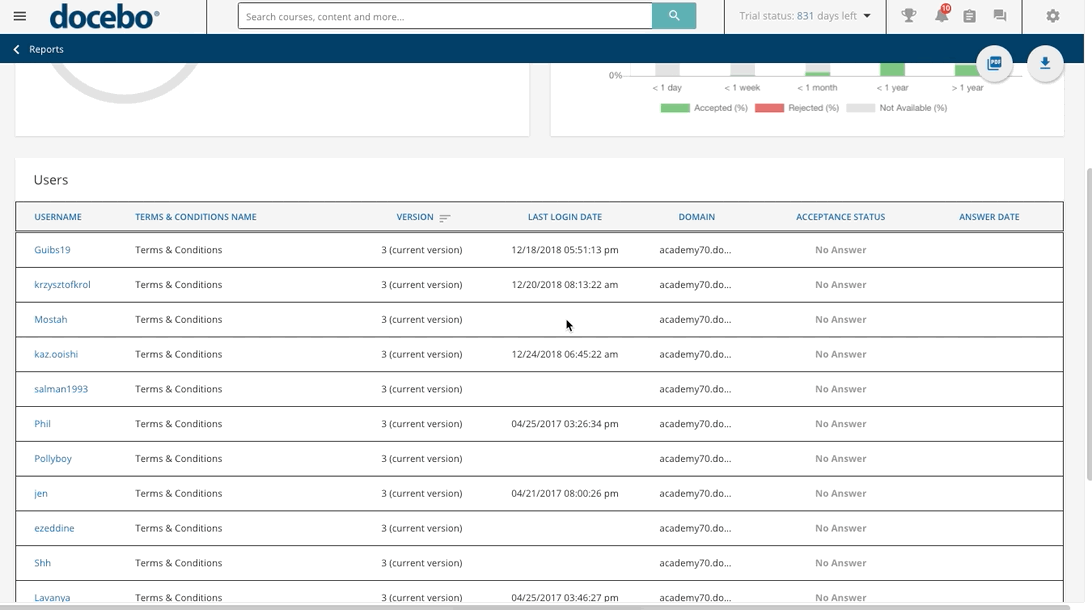Sort by the VERSION column header
1092x610 pixels.
point(415,217)
